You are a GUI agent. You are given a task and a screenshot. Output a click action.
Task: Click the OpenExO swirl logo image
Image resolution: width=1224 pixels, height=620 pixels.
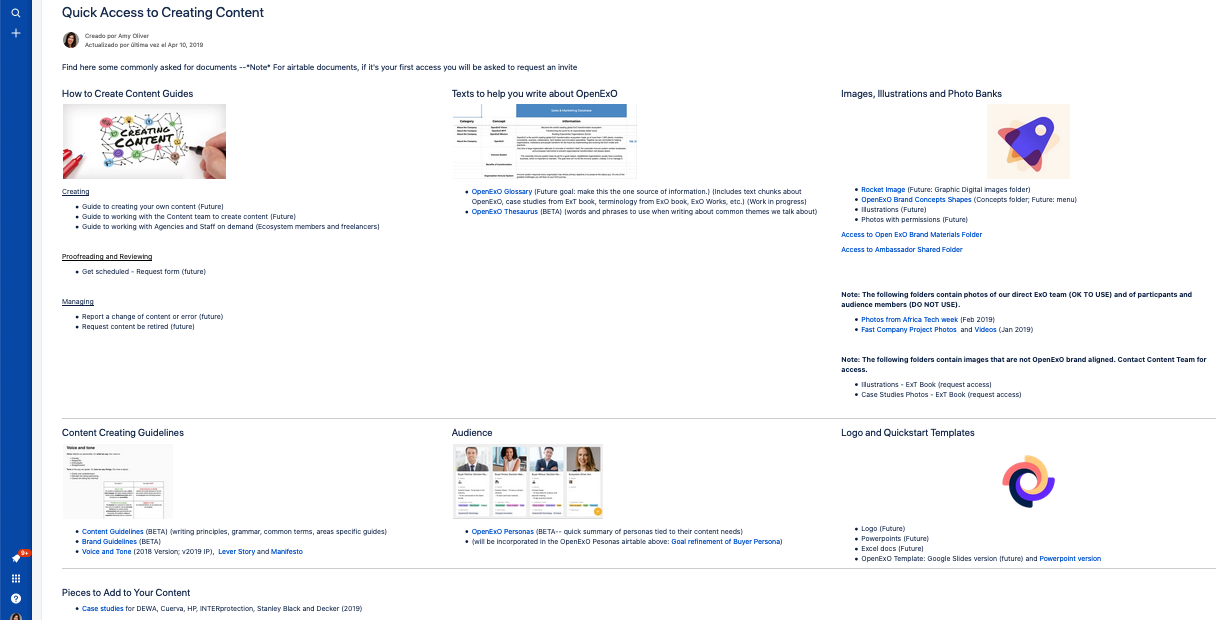pyautogui.click(x=1029, y=481)
